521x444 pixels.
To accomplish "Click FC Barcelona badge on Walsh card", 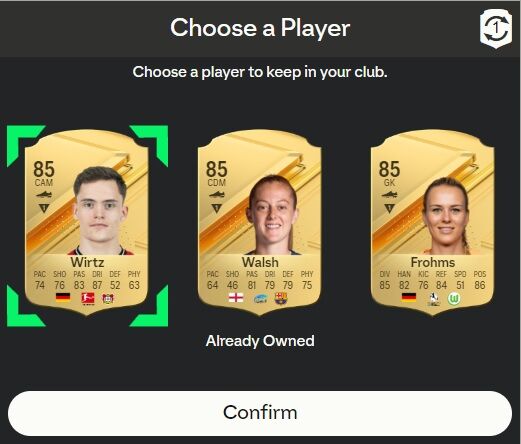I will click(x=281, y=298).
